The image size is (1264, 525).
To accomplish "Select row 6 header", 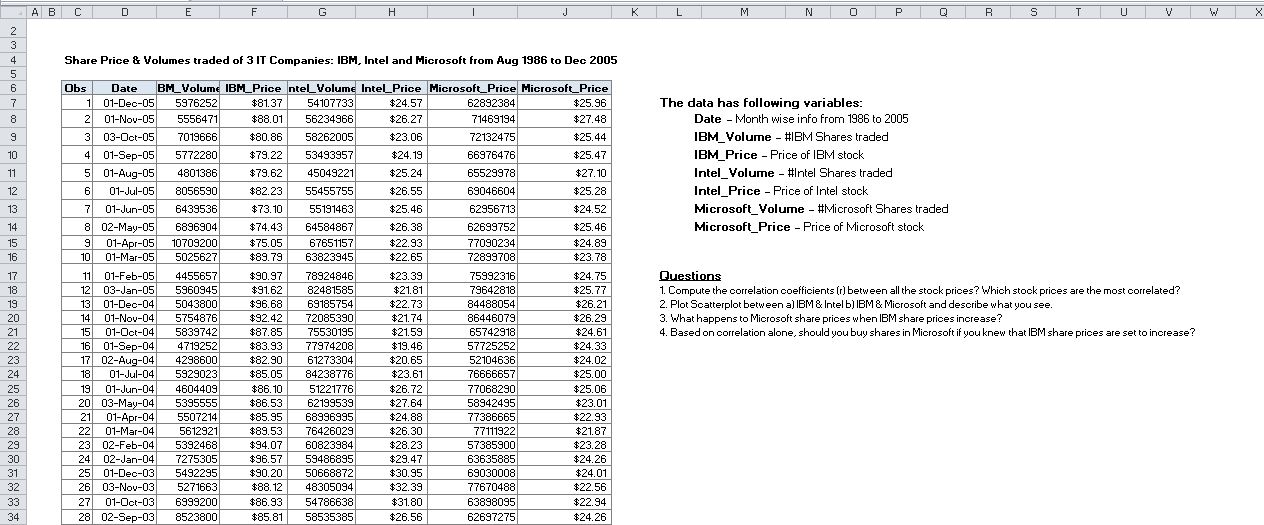I will 11,88.
